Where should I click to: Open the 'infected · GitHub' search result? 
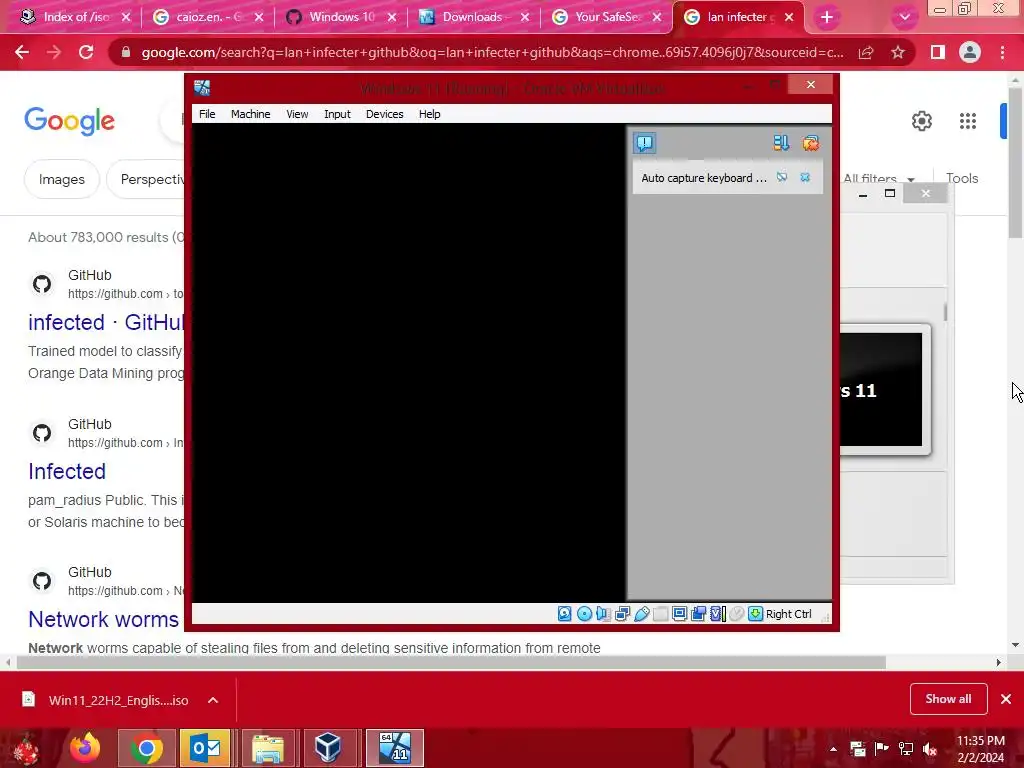tap(106, 322)
